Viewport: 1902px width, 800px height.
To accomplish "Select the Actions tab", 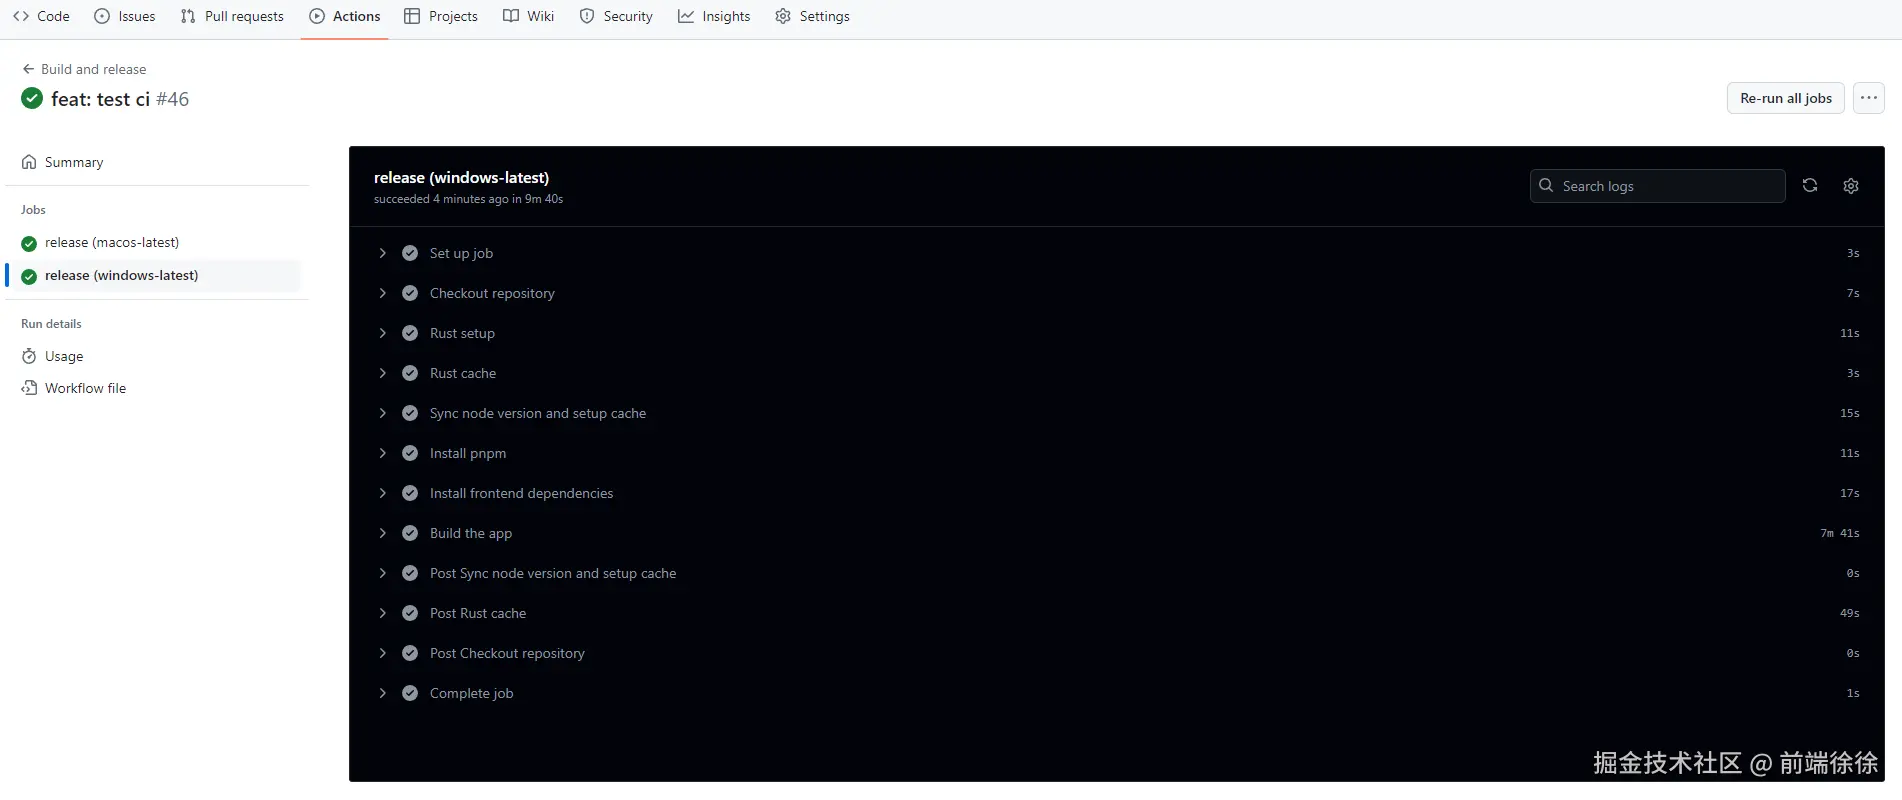I will 345,16.
